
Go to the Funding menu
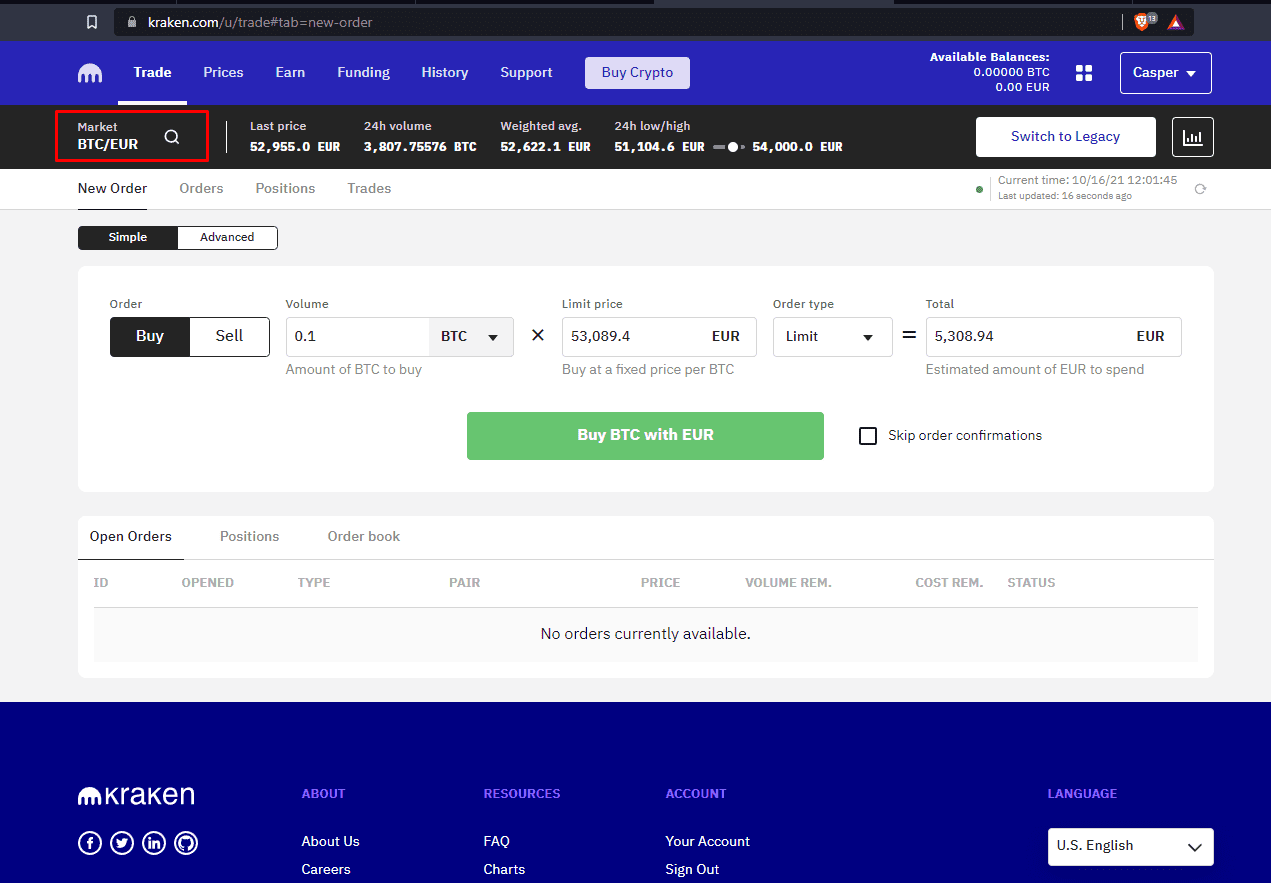click(x=363, y=73)
